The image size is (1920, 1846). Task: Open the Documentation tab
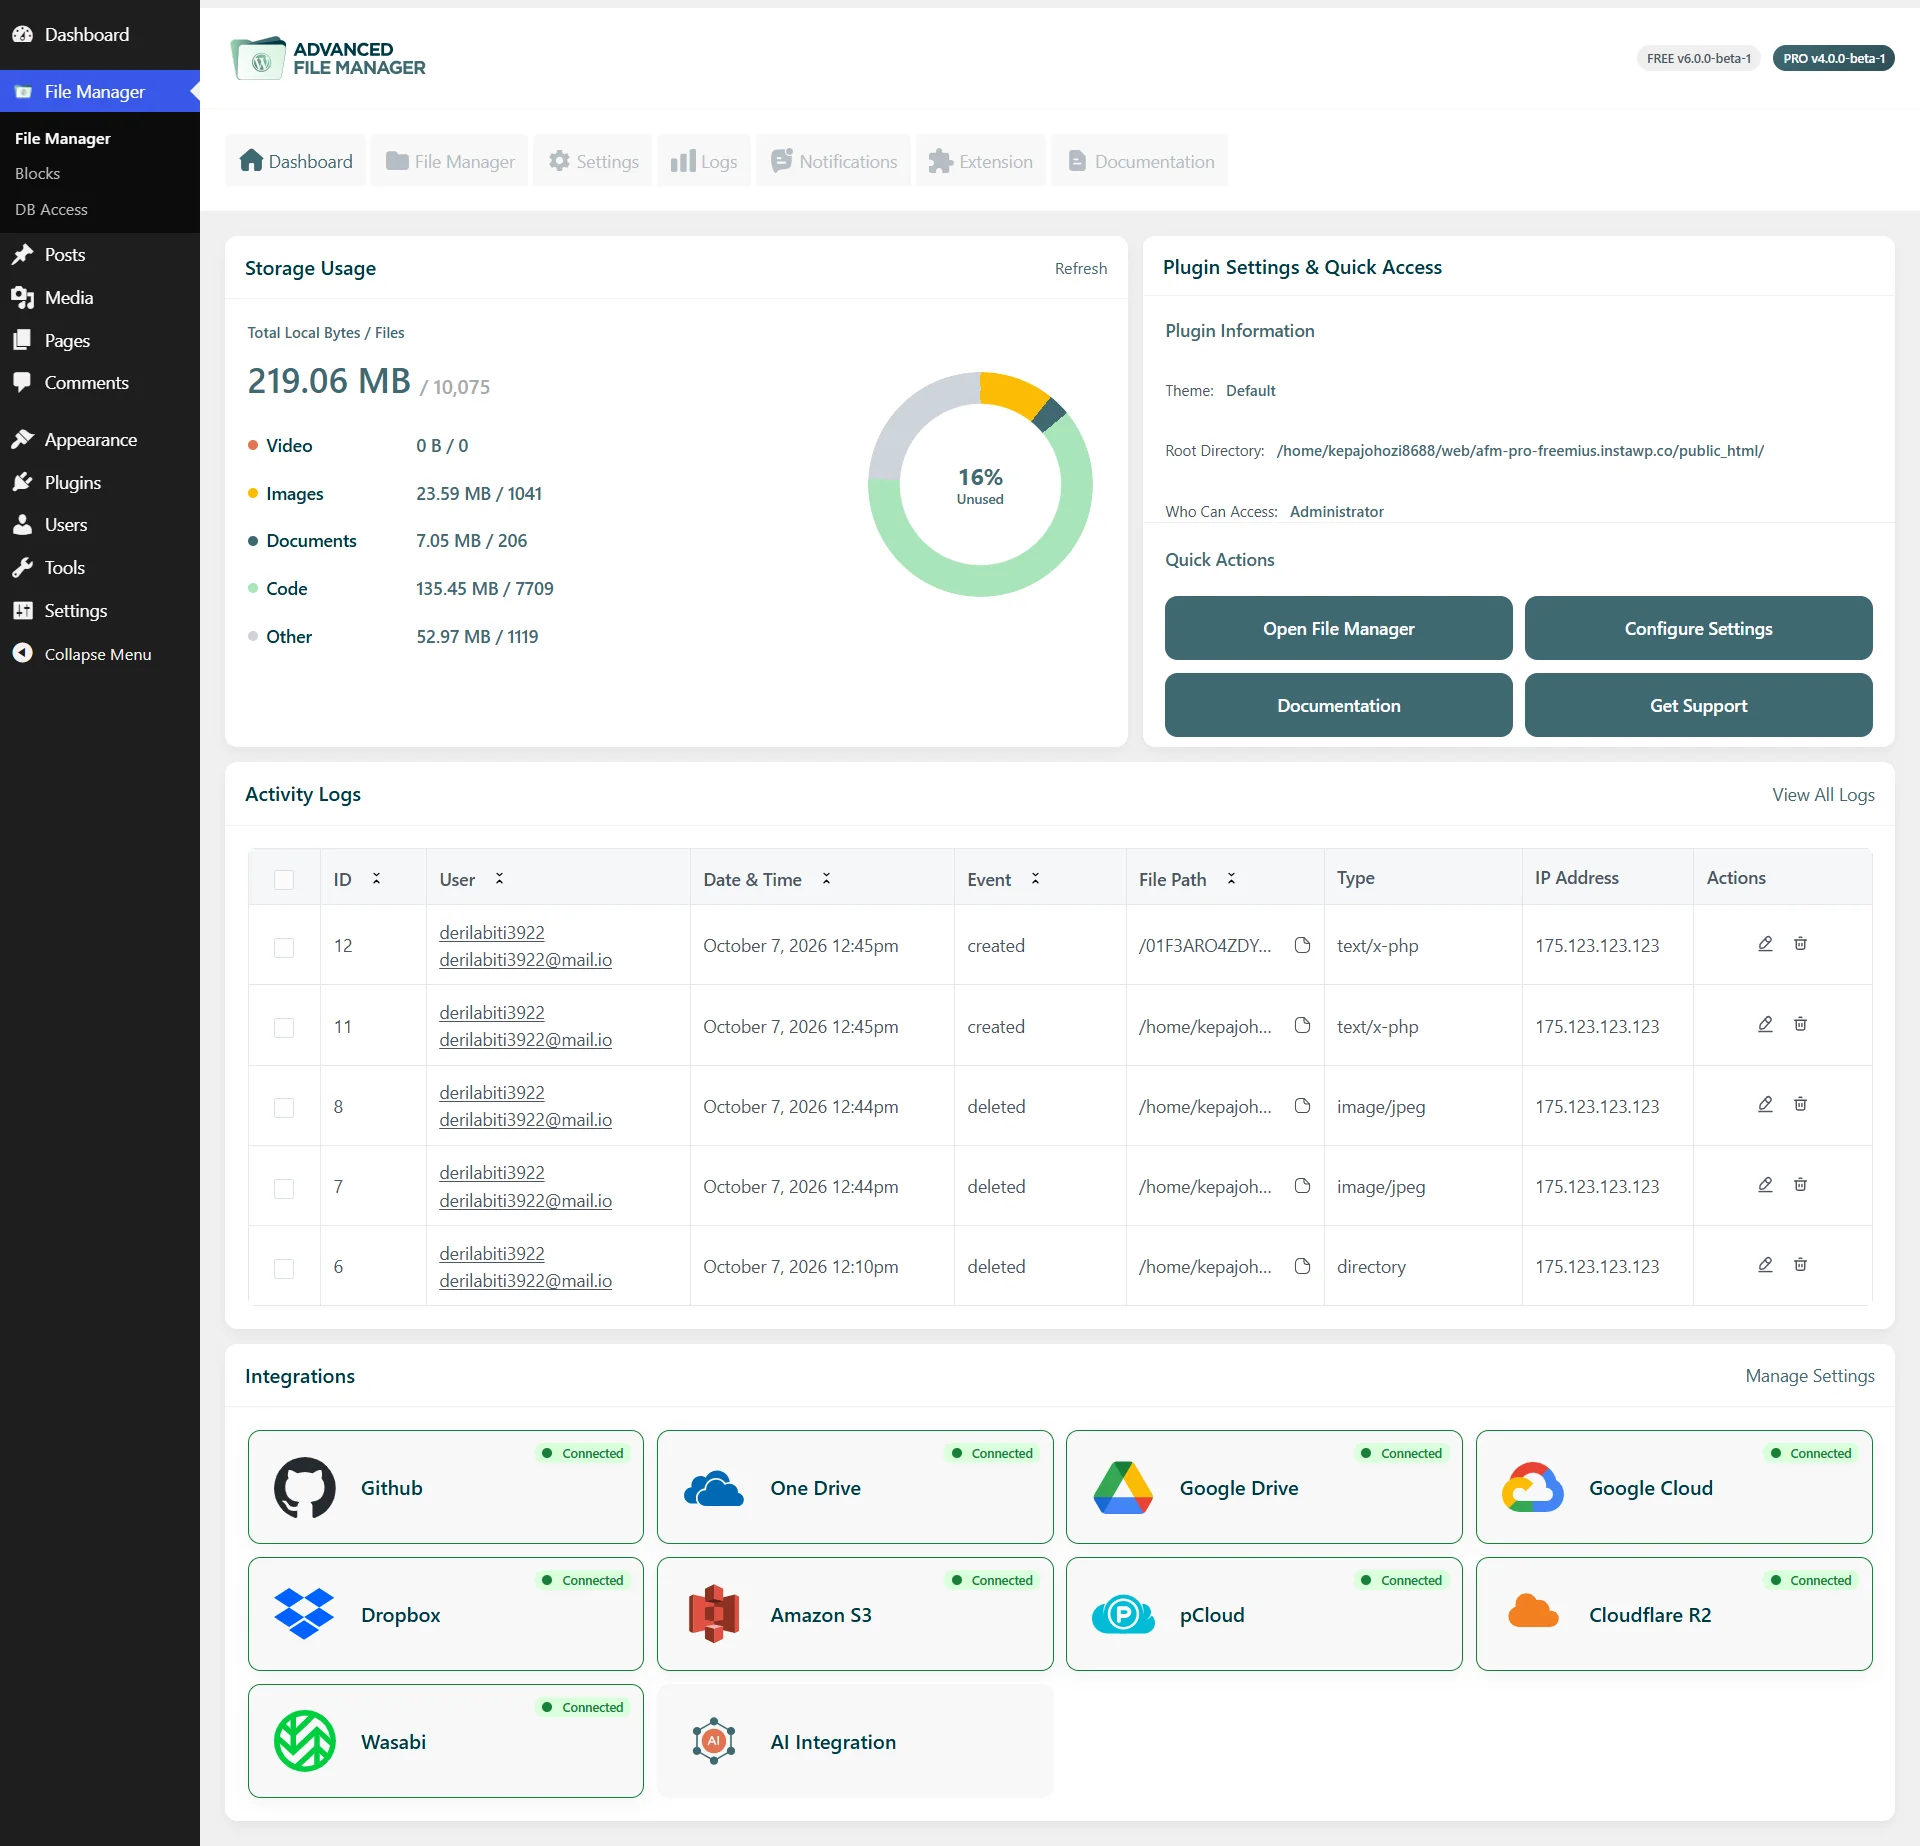[1141, 161]
